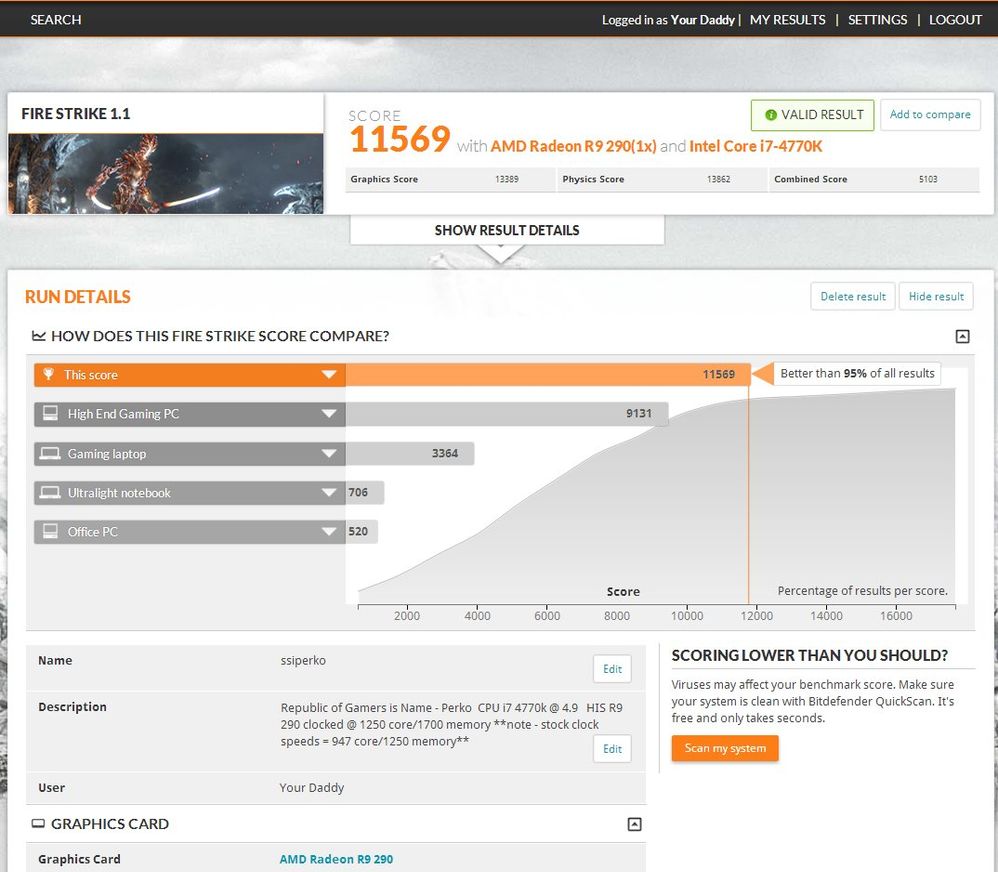Click the Physics Score value 13862
Screen dimensions: 998x872
pos(719,179)
